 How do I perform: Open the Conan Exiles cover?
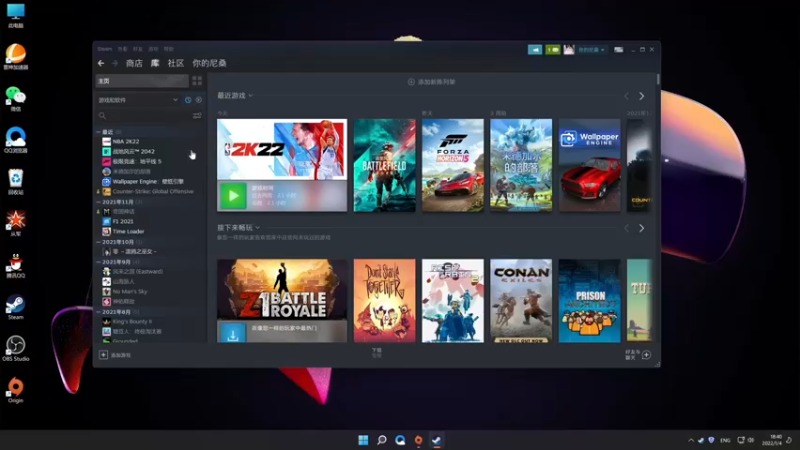(x=521, y=301)
